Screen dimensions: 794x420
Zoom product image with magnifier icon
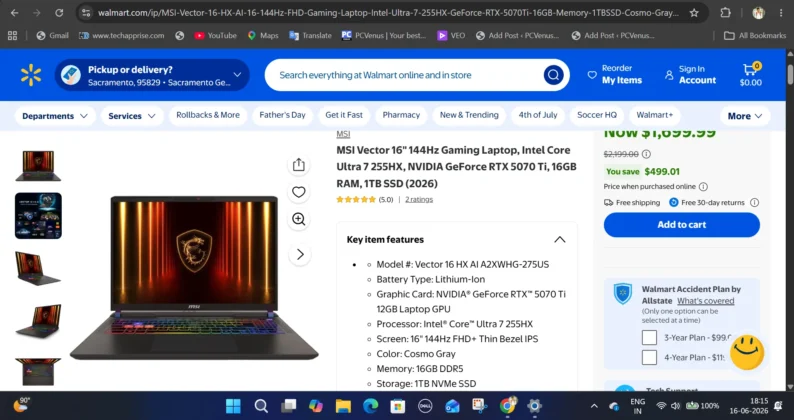pyautogui.click(x=299, y=219)
